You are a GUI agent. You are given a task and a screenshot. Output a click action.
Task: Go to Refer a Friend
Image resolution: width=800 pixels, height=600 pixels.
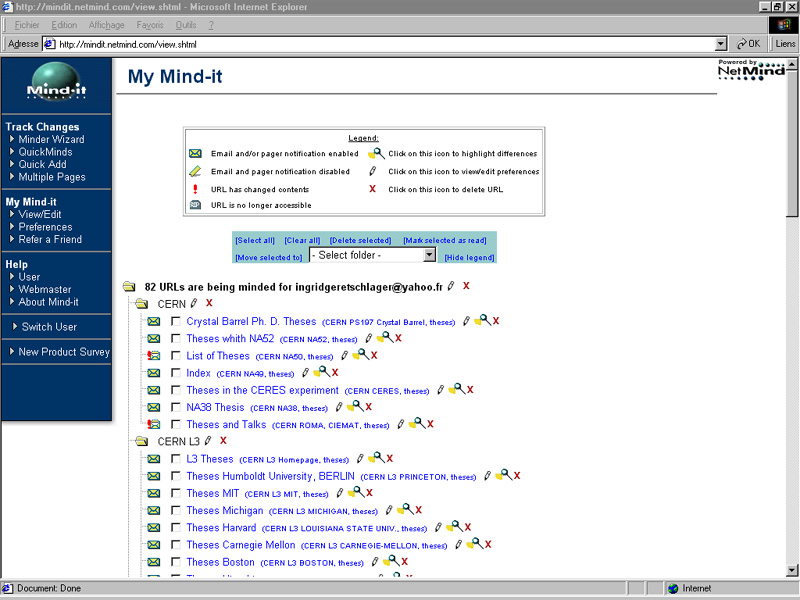coord(50,239)
